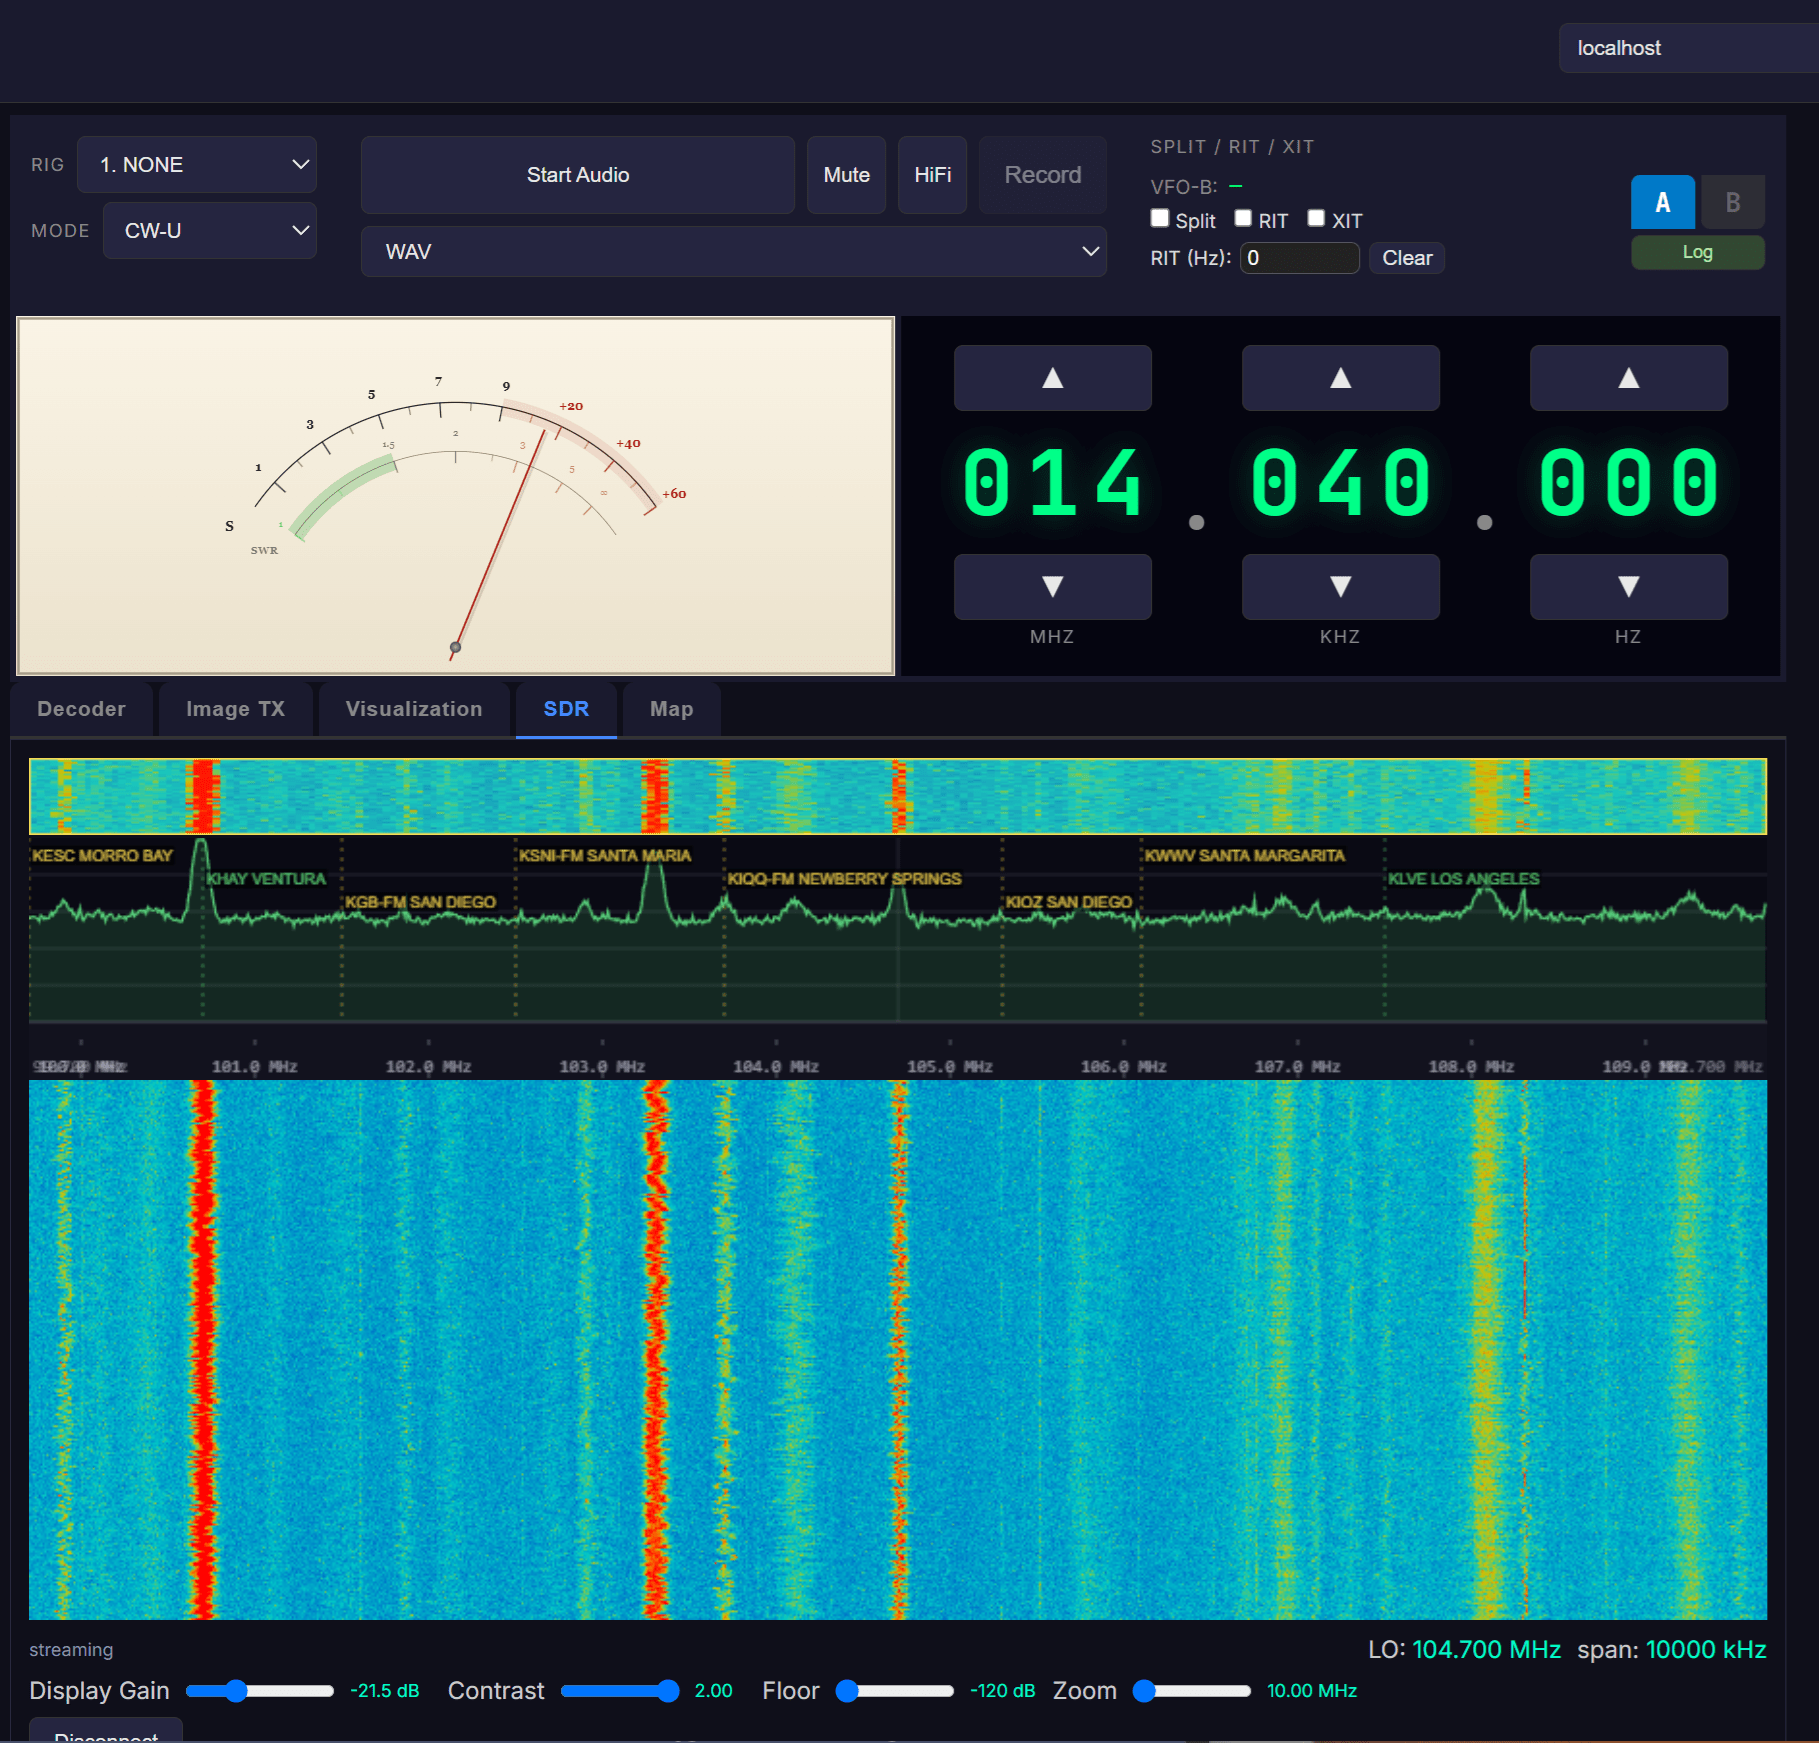Screen dimensions: 1819x1743
Task: Click the Record button
Action: click(x=1042, y=175)
